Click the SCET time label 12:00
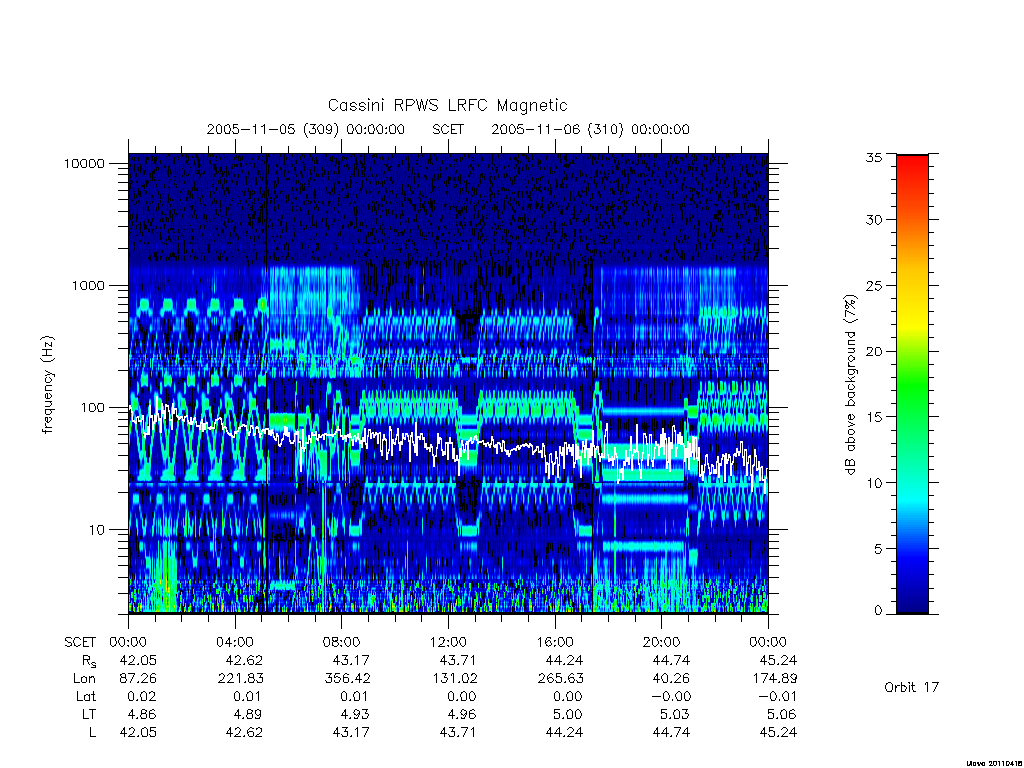This screenshot has width=1024, height=768. click(448, 643)
